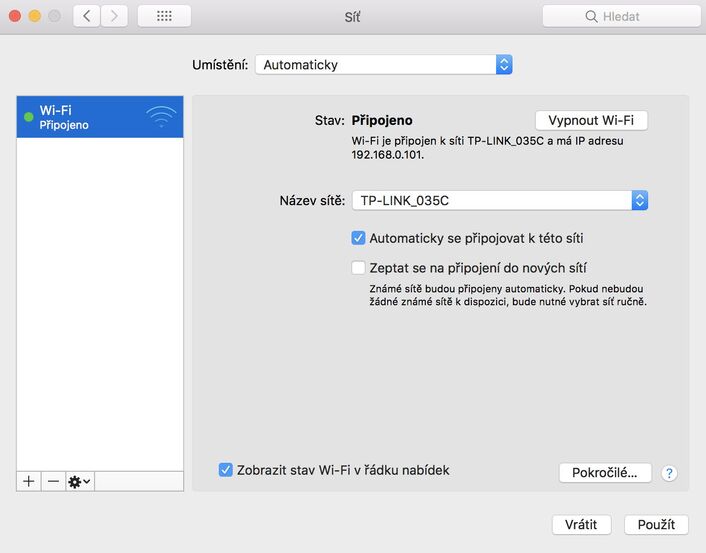706x553 pixels.
Task: Uncheck Automaticky se připojovat k této síti
Action: pos(359,239)
